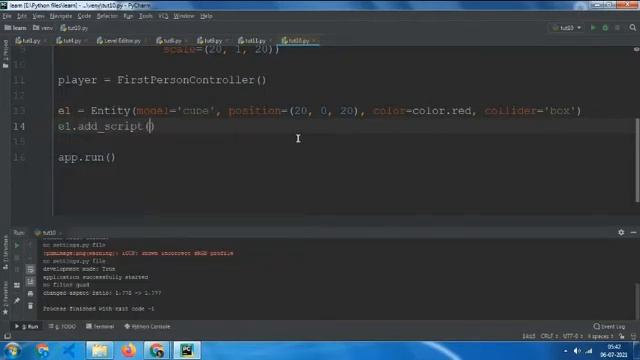Open the tut10 run configuration dropdown
The height and width of the screenshot is (360, 640).
pyautogui.click(x=567, y=28)
